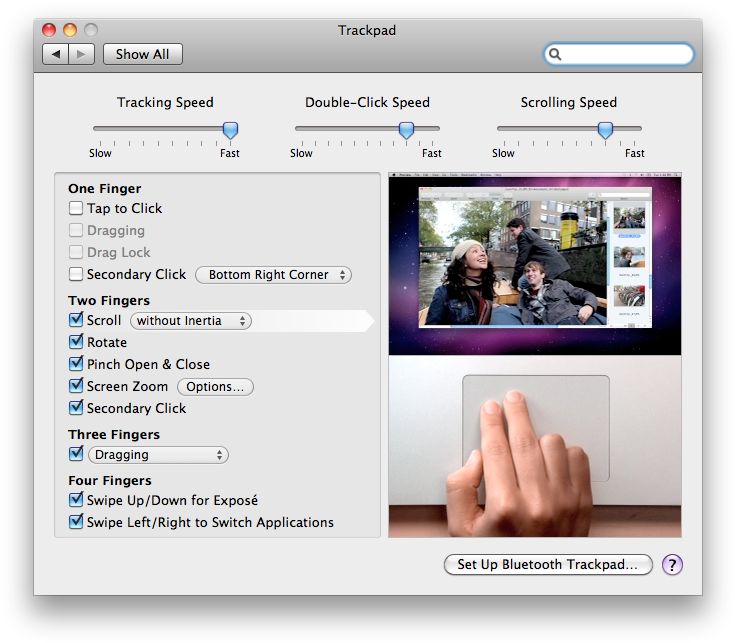Image resolution: width=735 pixels, height=643 pixels.
Task: Open Screen Zoom Options button
Action: [215, 387]
